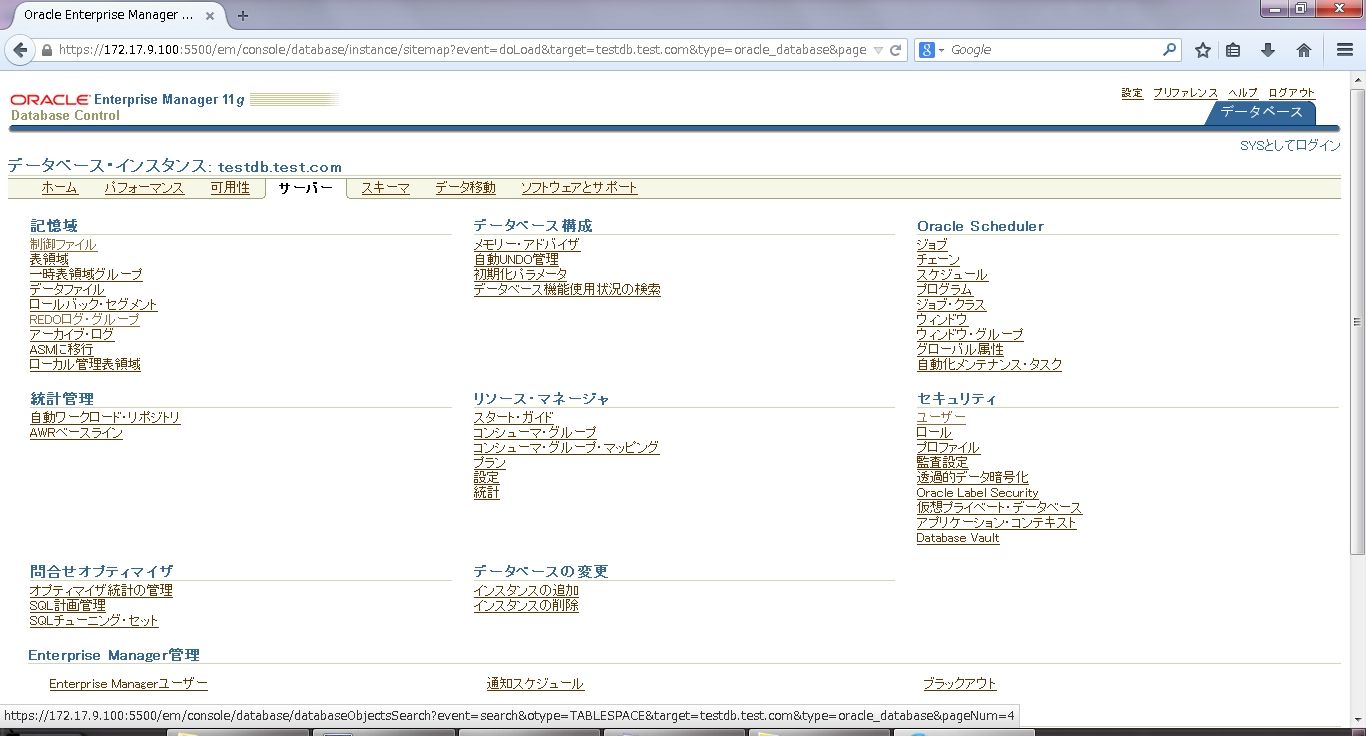
Task: Open the プログラム link under Oracle Scheduler
Action: [944, 289]
